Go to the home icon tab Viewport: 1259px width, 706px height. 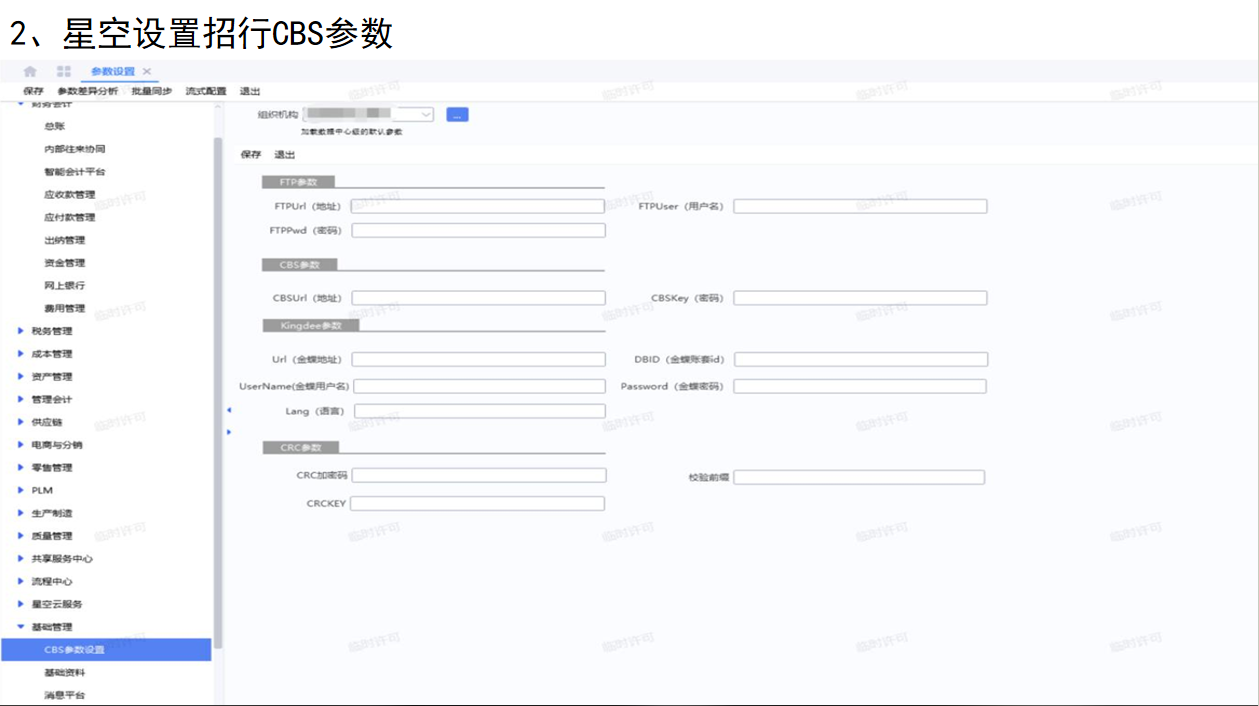click(x=30, y=71)
